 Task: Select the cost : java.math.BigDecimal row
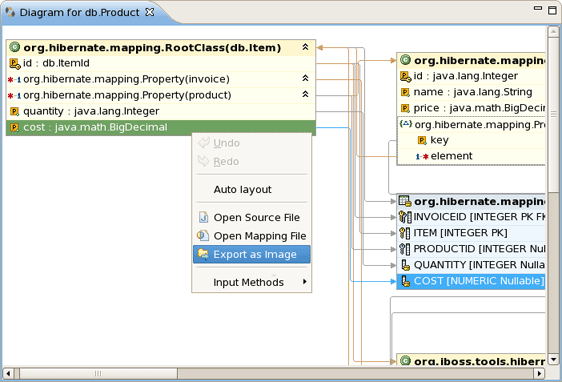pyautogui.click(x=161, y=128)
